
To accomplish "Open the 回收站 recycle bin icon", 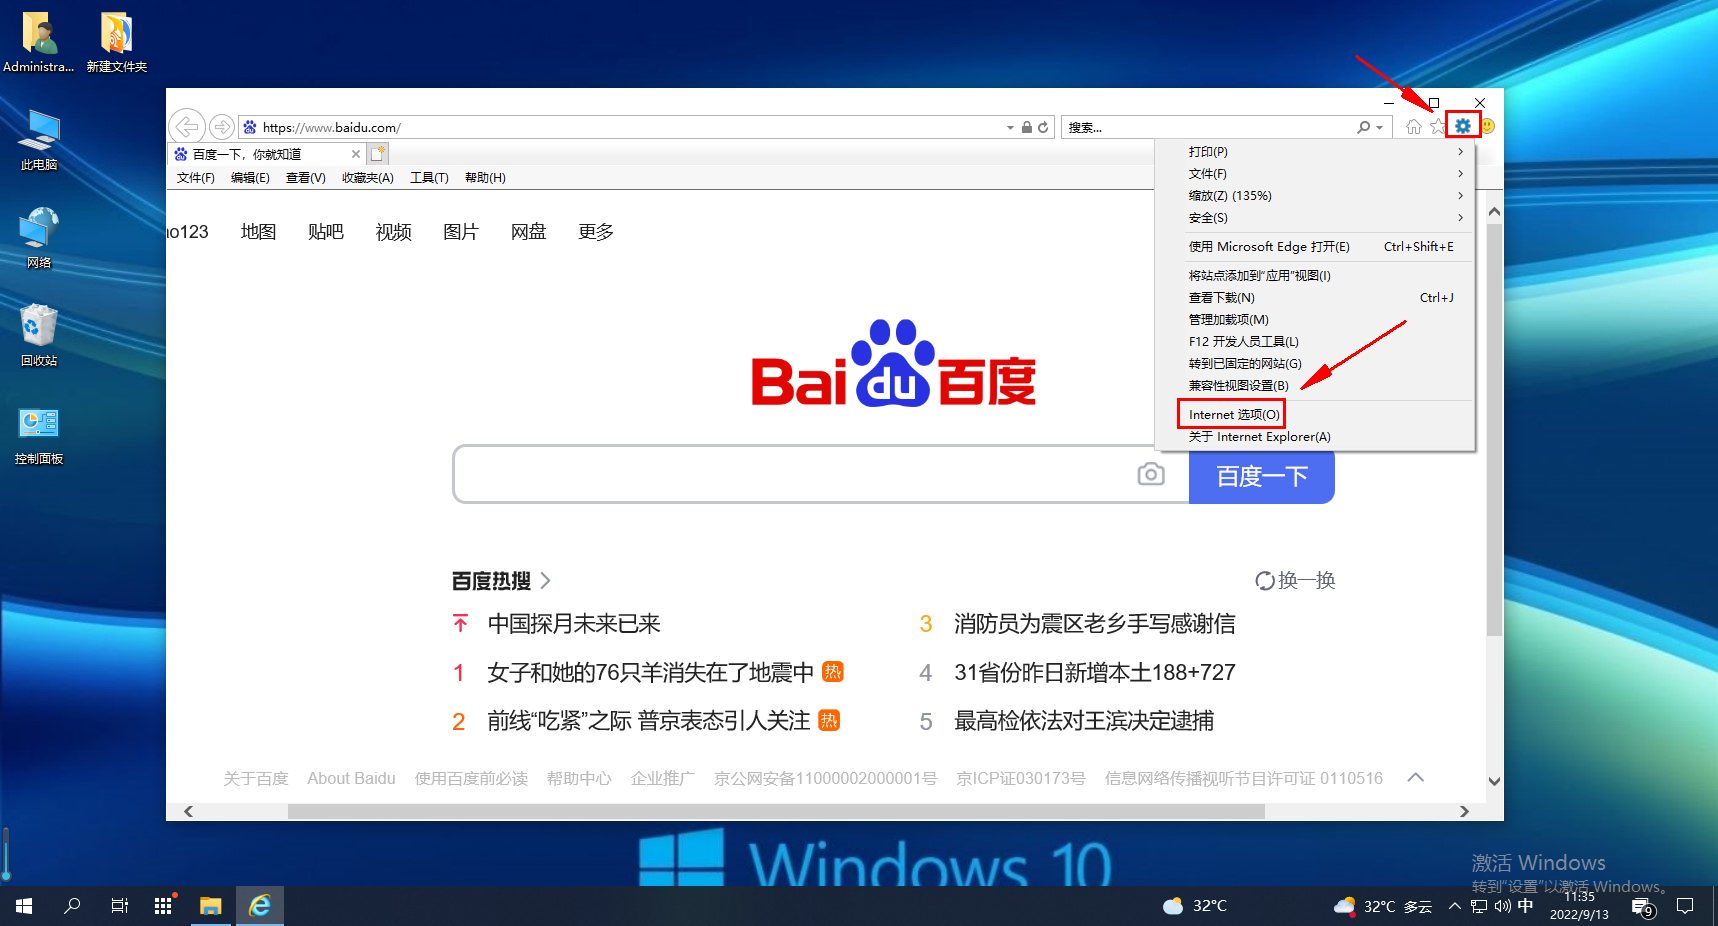I will (x=39, y=336).
